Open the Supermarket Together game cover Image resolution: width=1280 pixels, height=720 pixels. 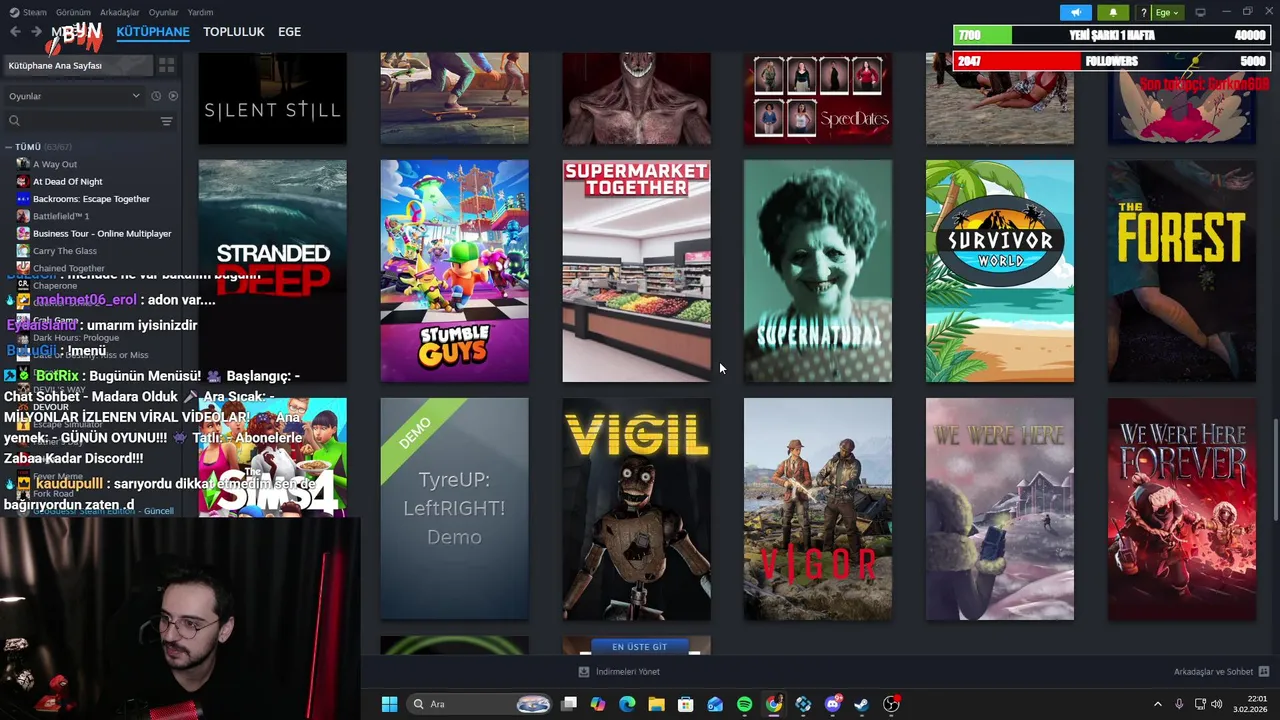pos(636,271)
